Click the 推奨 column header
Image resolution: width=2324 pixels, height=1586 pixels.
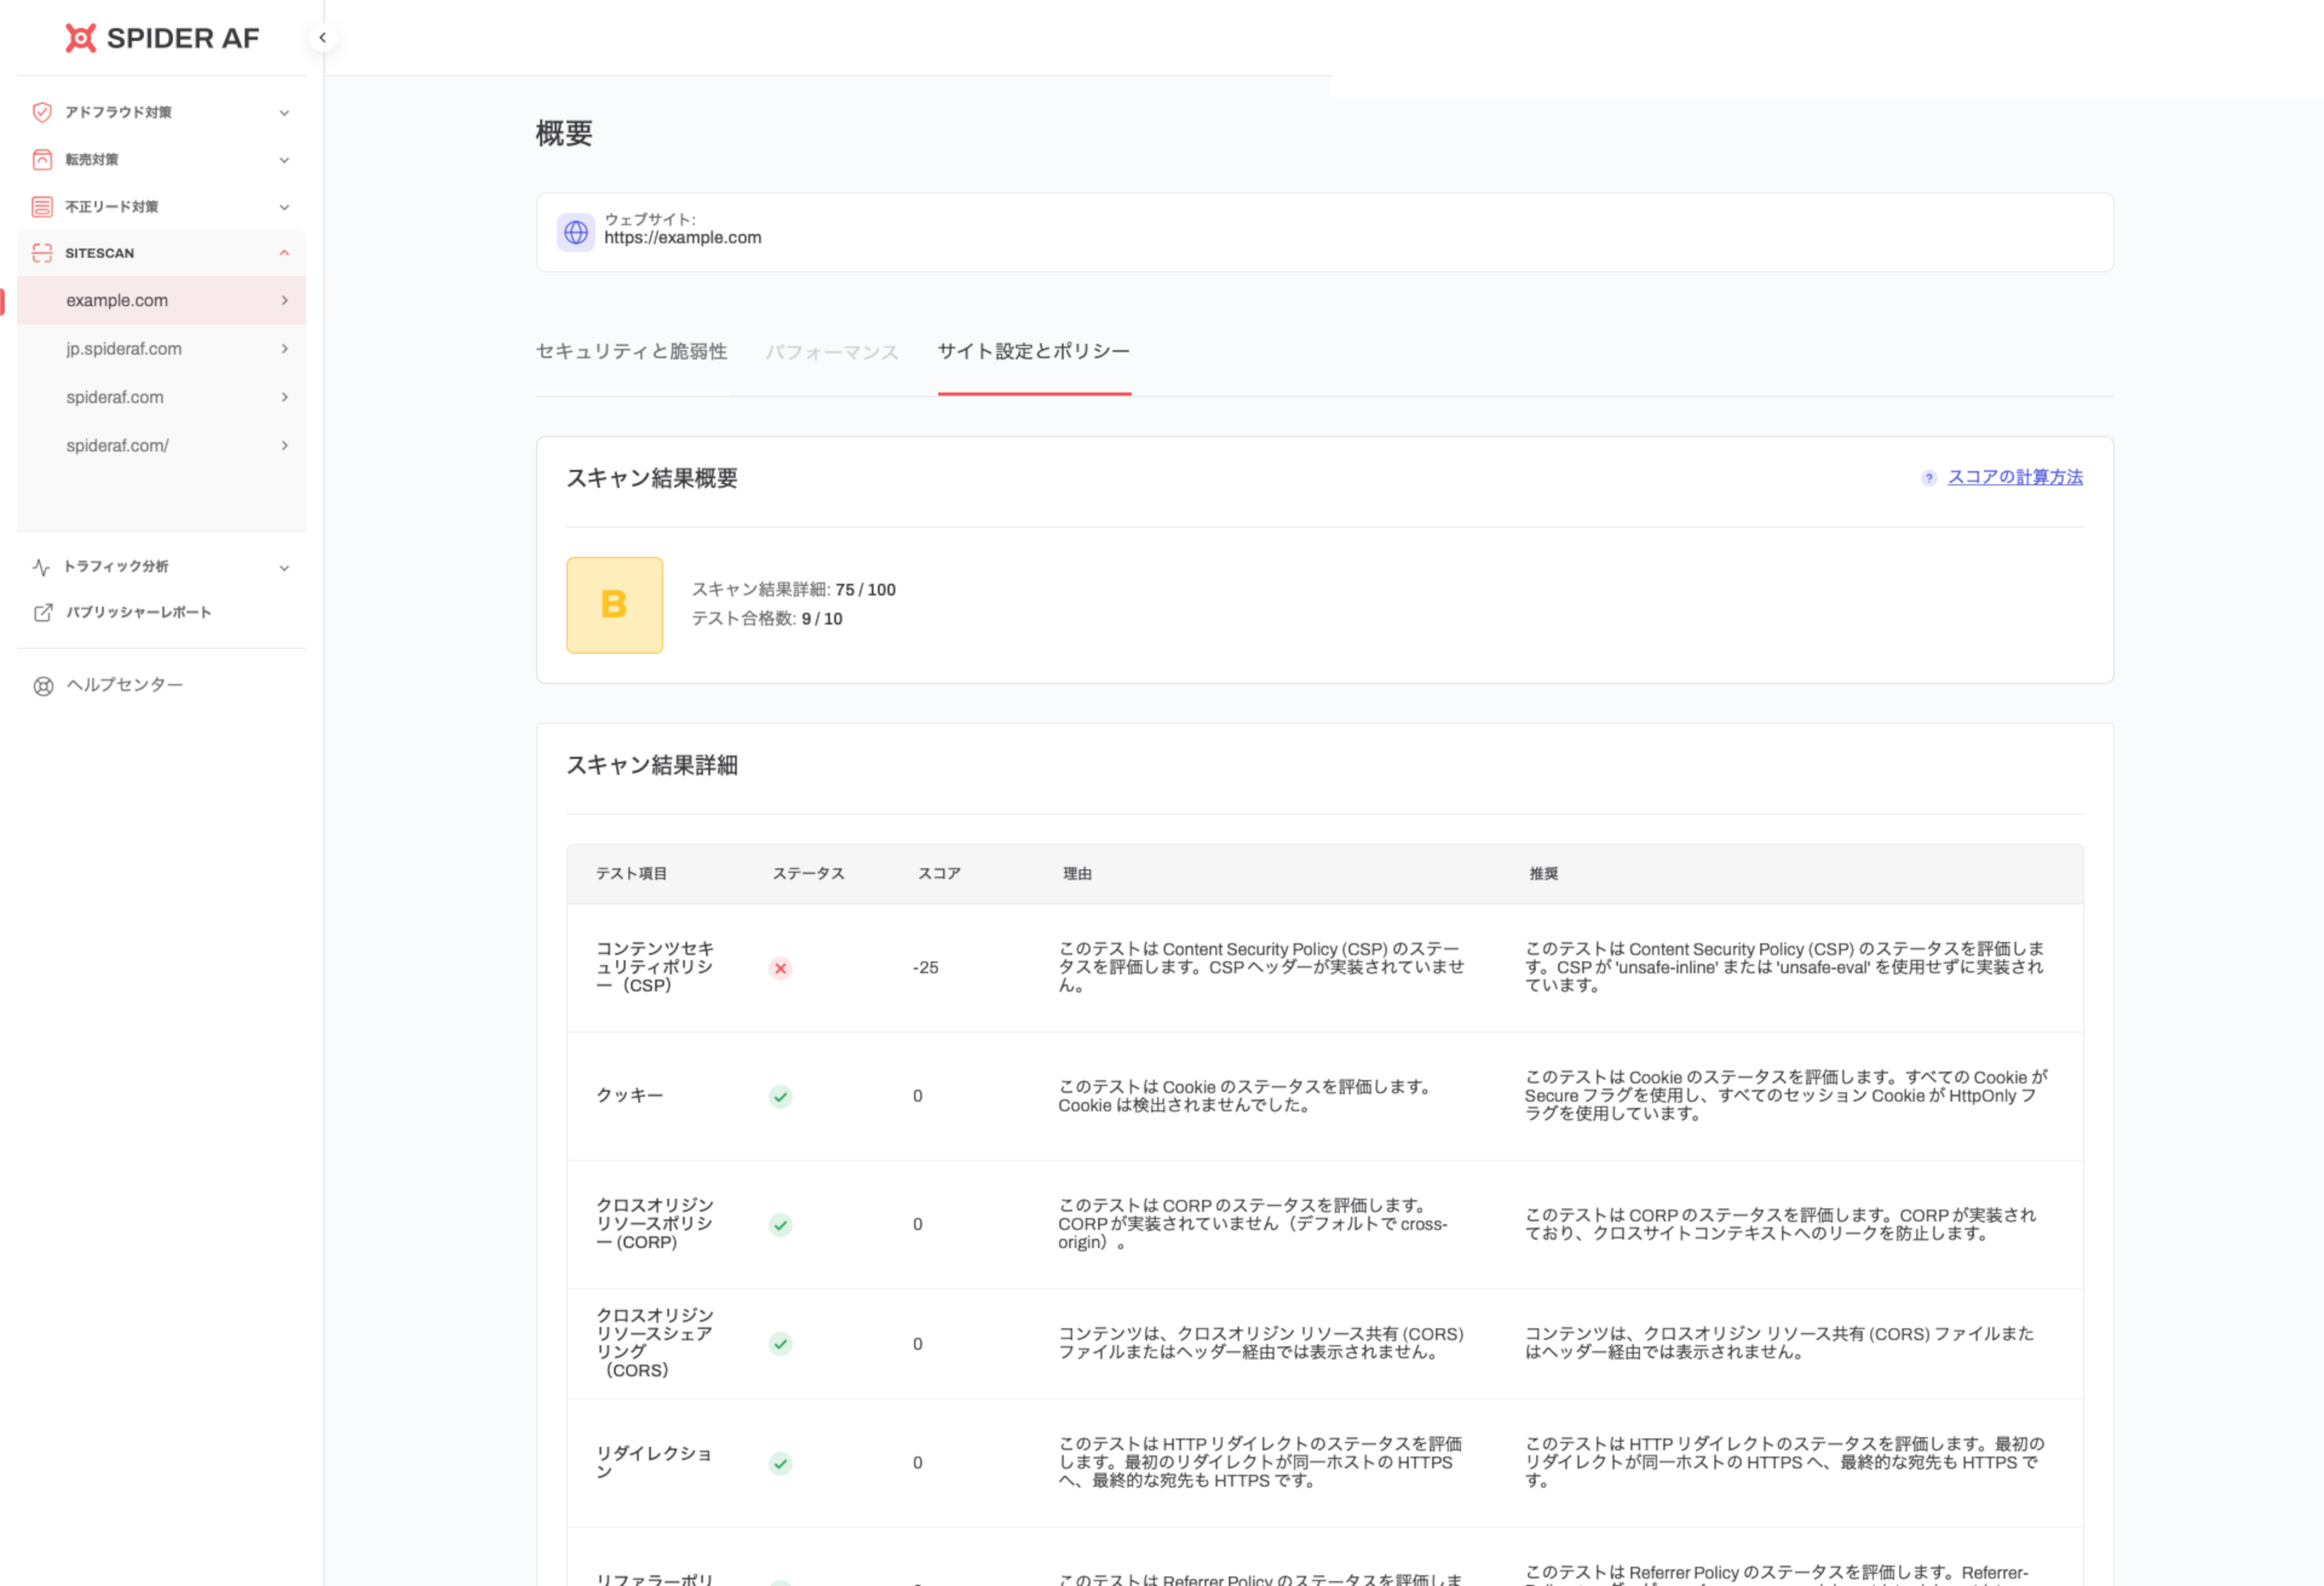(1543, 873)
